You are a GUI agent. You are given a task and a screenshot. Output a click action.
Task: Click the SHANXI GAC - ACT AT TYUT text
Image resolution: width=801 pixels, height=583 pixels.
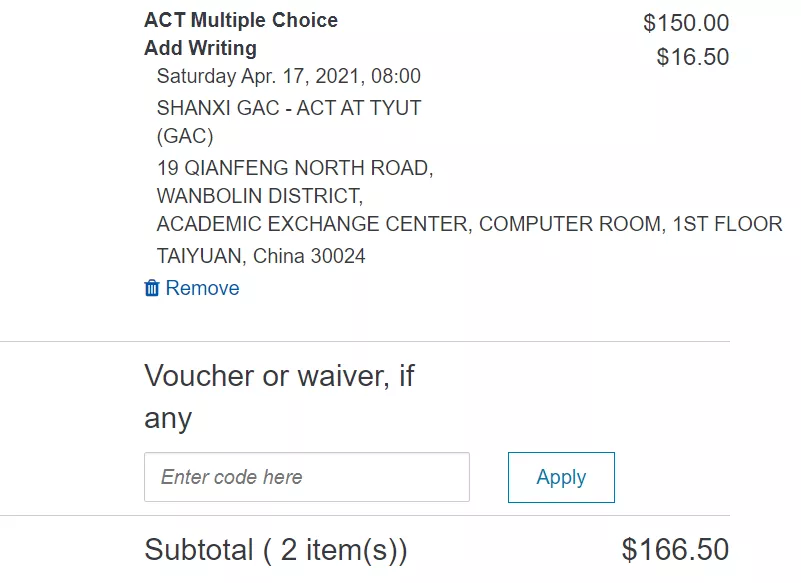click(289, 108)
